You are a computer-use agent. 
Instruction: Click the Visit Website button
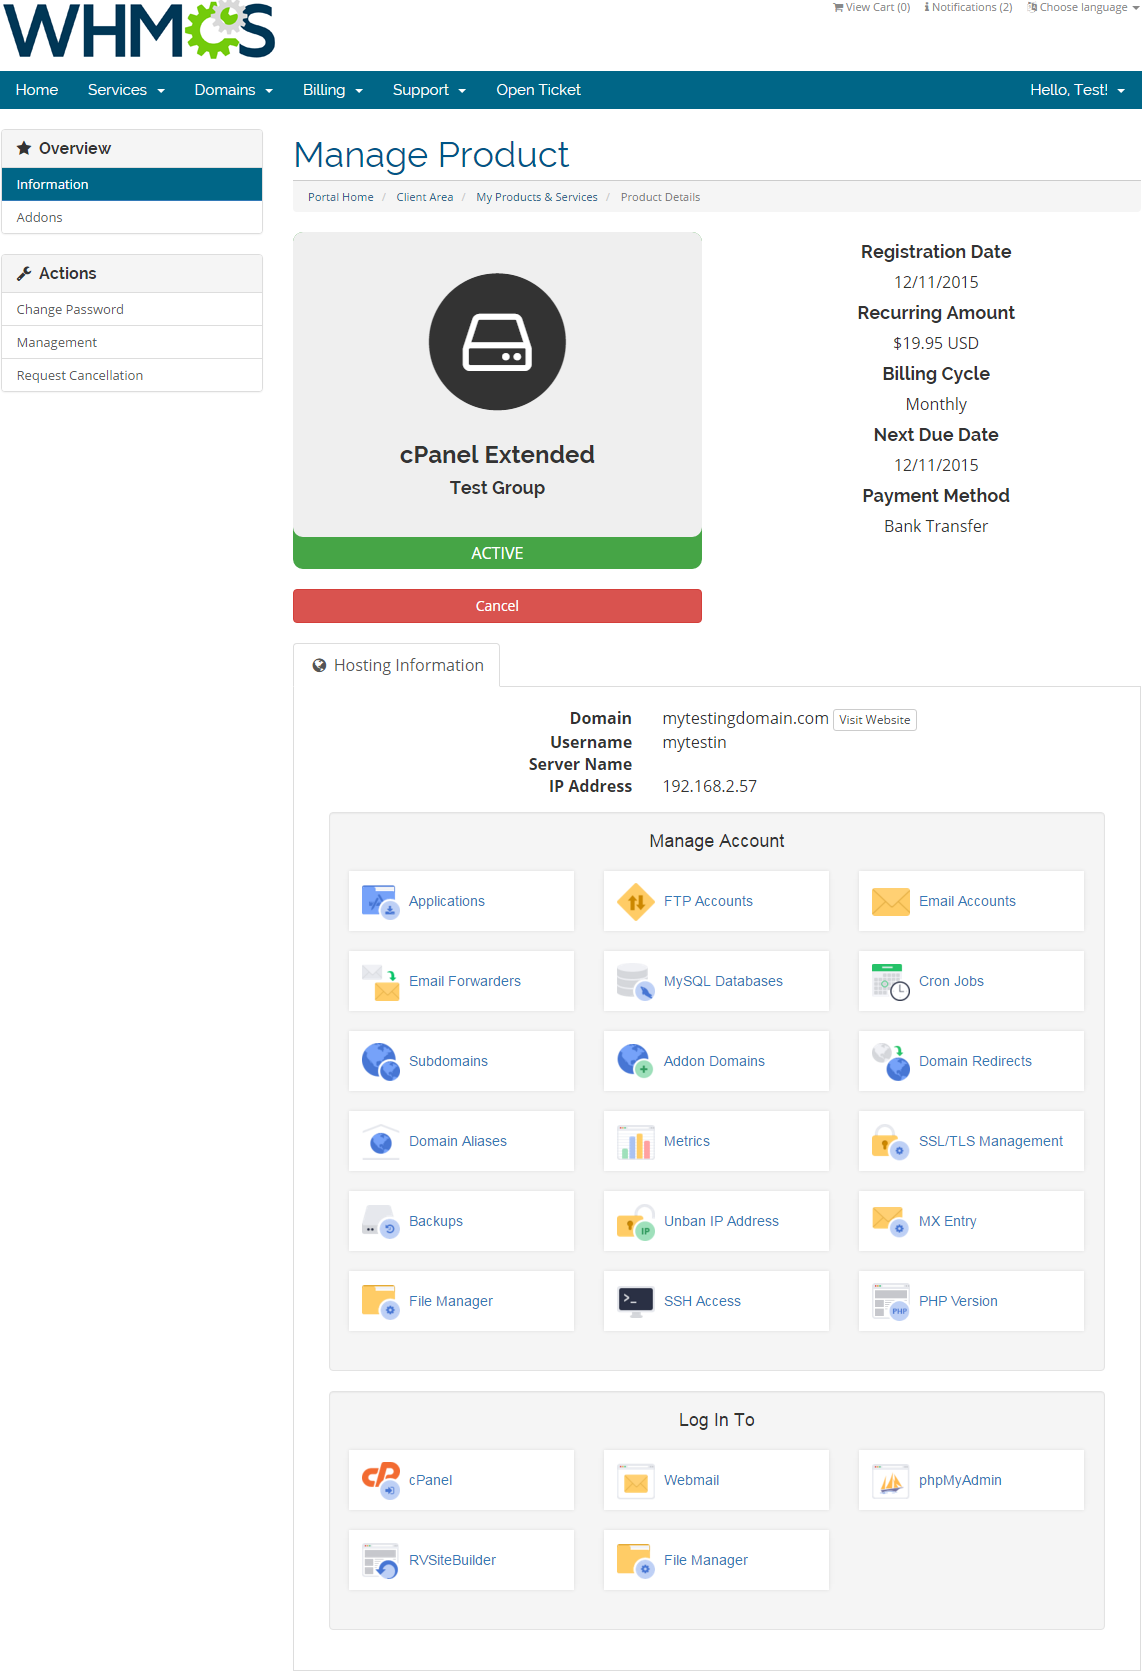(x=875, y=720)
